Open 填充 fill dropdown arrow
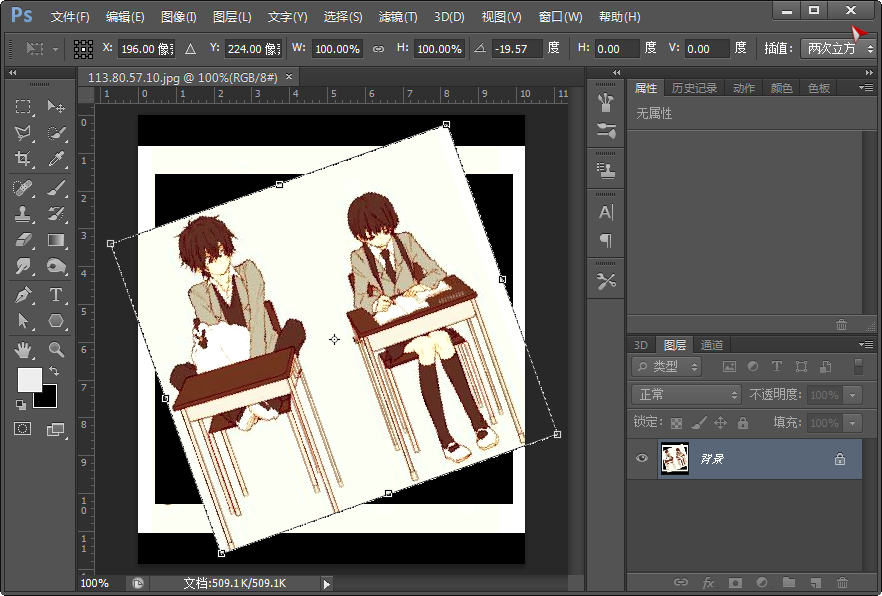 coord(853,423)
